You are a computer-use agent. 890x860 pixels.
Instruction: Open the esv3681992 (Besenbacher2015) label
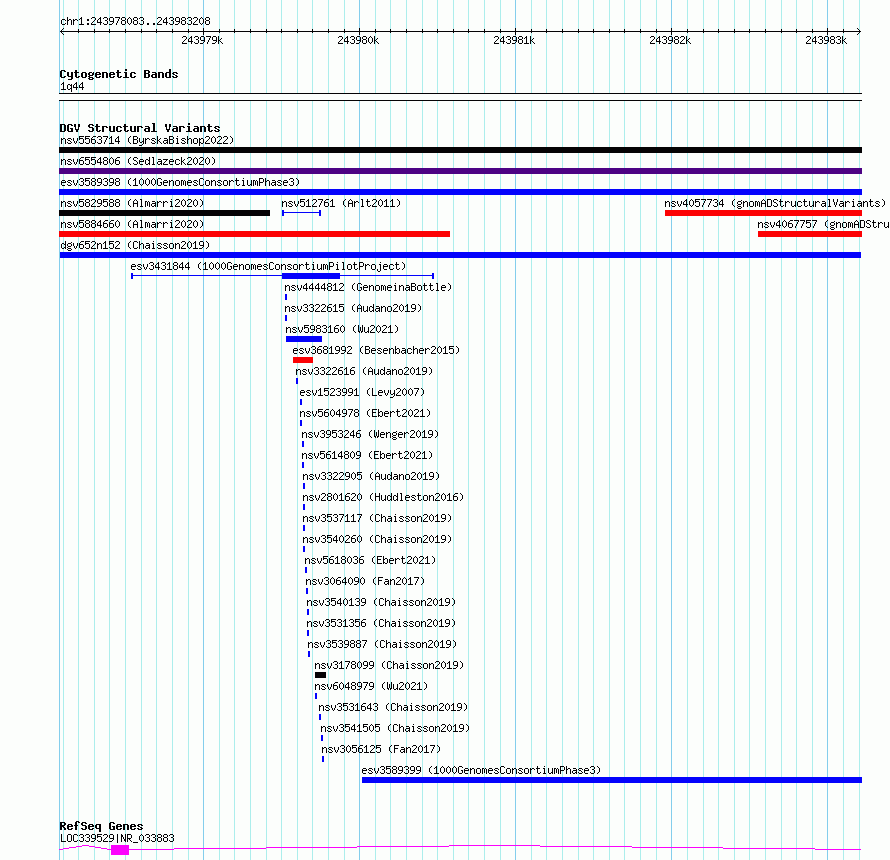376,350
